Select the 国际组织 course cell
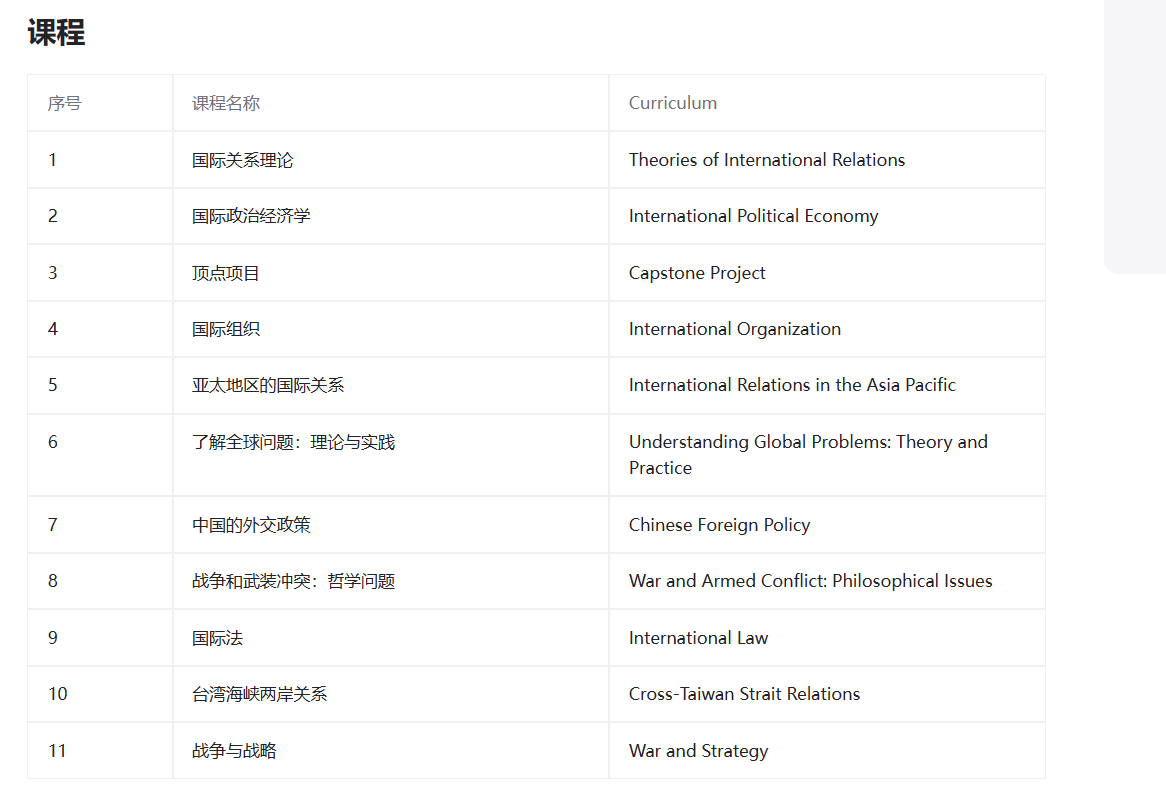Image resolution: width=1166 pixels, height=788 pixels. pyautogui.click(x=226, y=329)
